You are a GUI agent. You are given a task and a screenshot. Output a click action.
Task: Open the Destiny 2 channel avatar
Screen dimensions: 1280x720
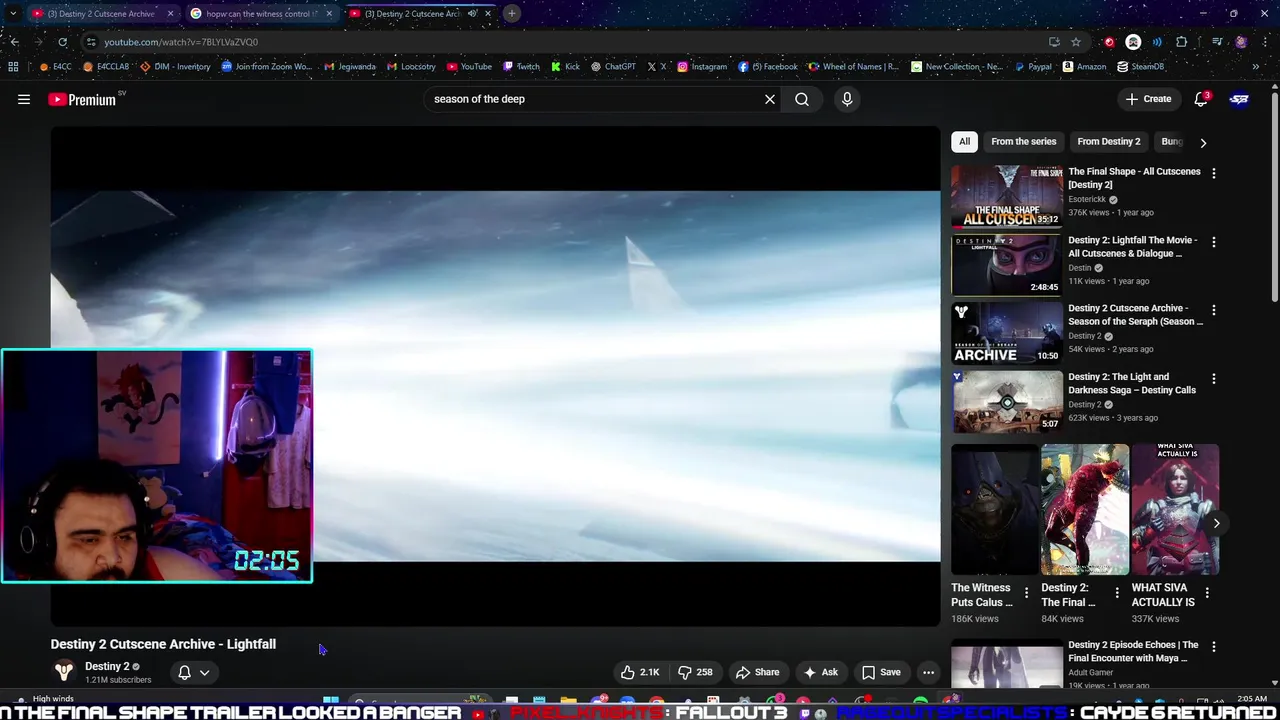(x=64, y=672)
